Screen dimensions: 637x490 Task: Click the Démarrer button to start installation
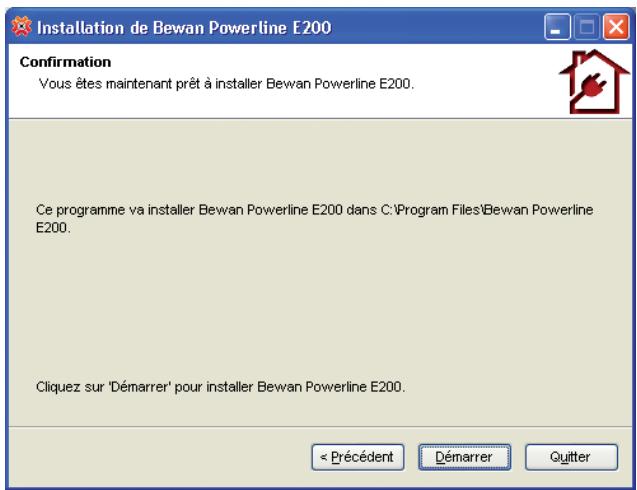(x=464, y=457)
